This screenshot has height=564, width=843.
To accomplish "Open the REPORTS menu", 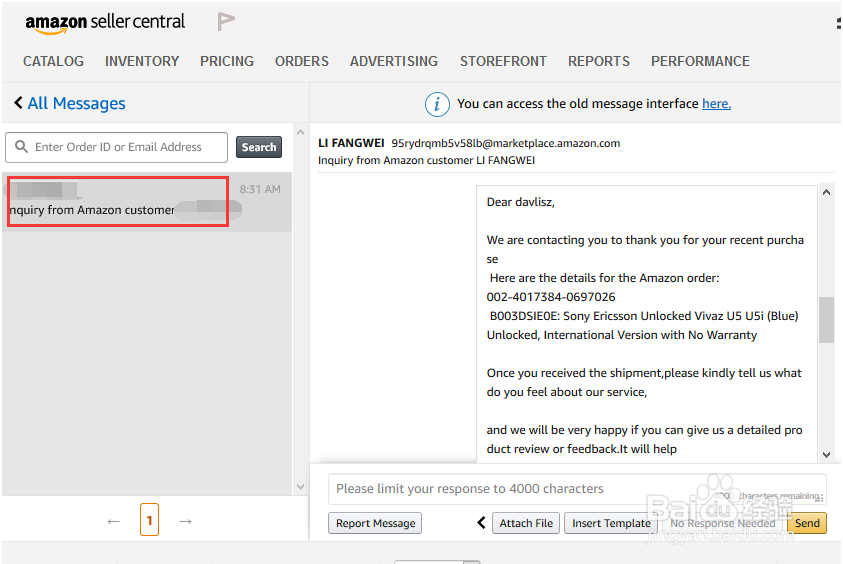I will coord(599,61).
